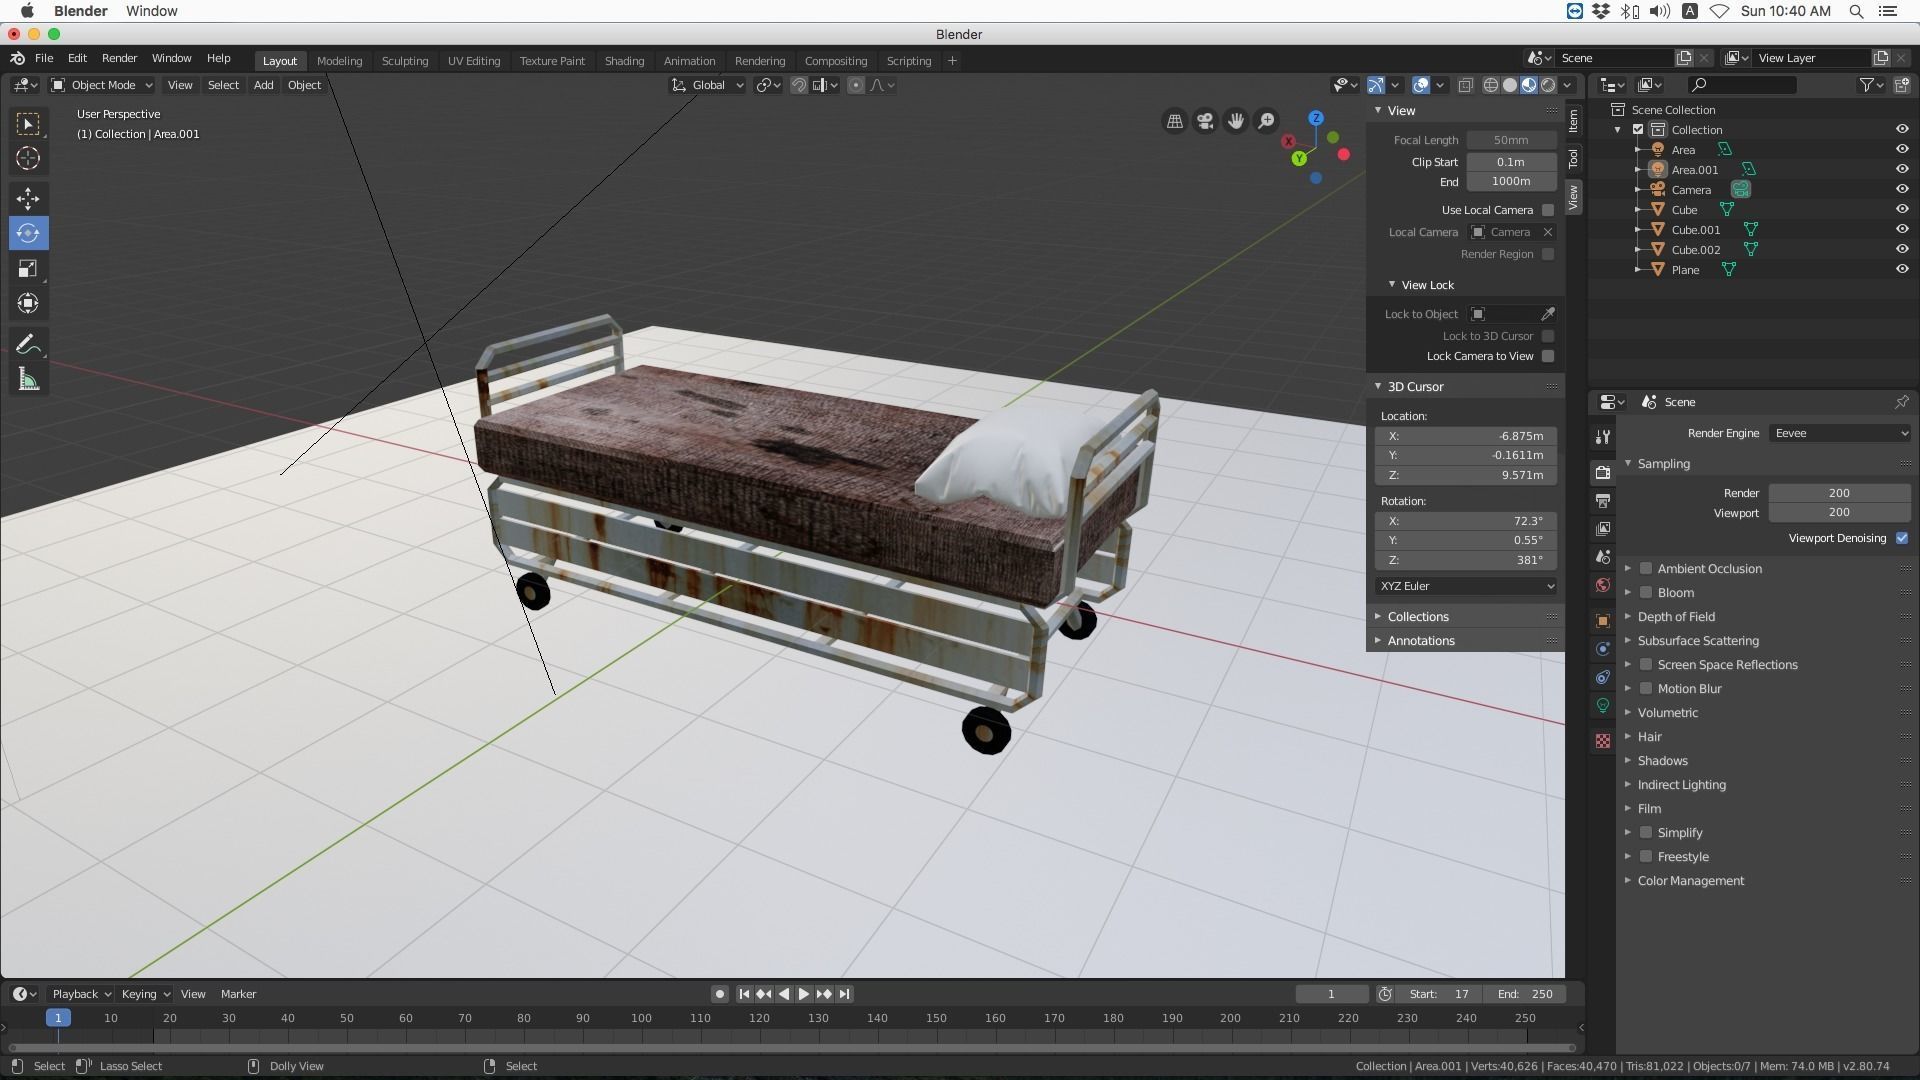Open the Object properties tab

coord(1603,621)
